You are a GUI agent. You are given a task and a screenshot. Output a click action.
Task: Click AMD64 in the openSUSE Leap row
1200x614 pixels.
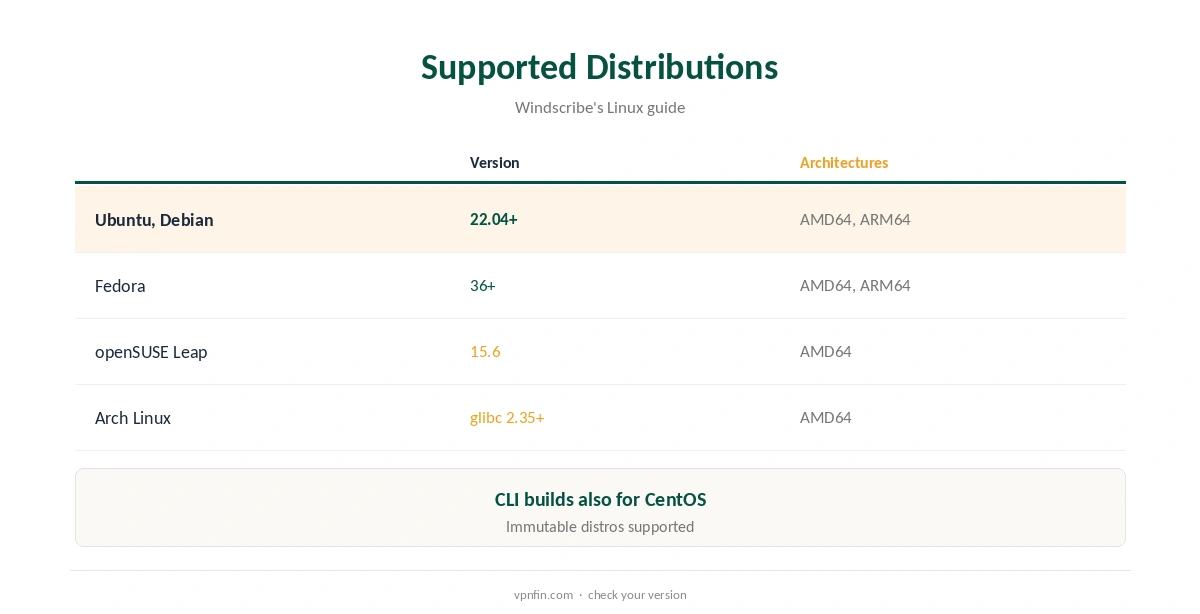click(826, 351)
